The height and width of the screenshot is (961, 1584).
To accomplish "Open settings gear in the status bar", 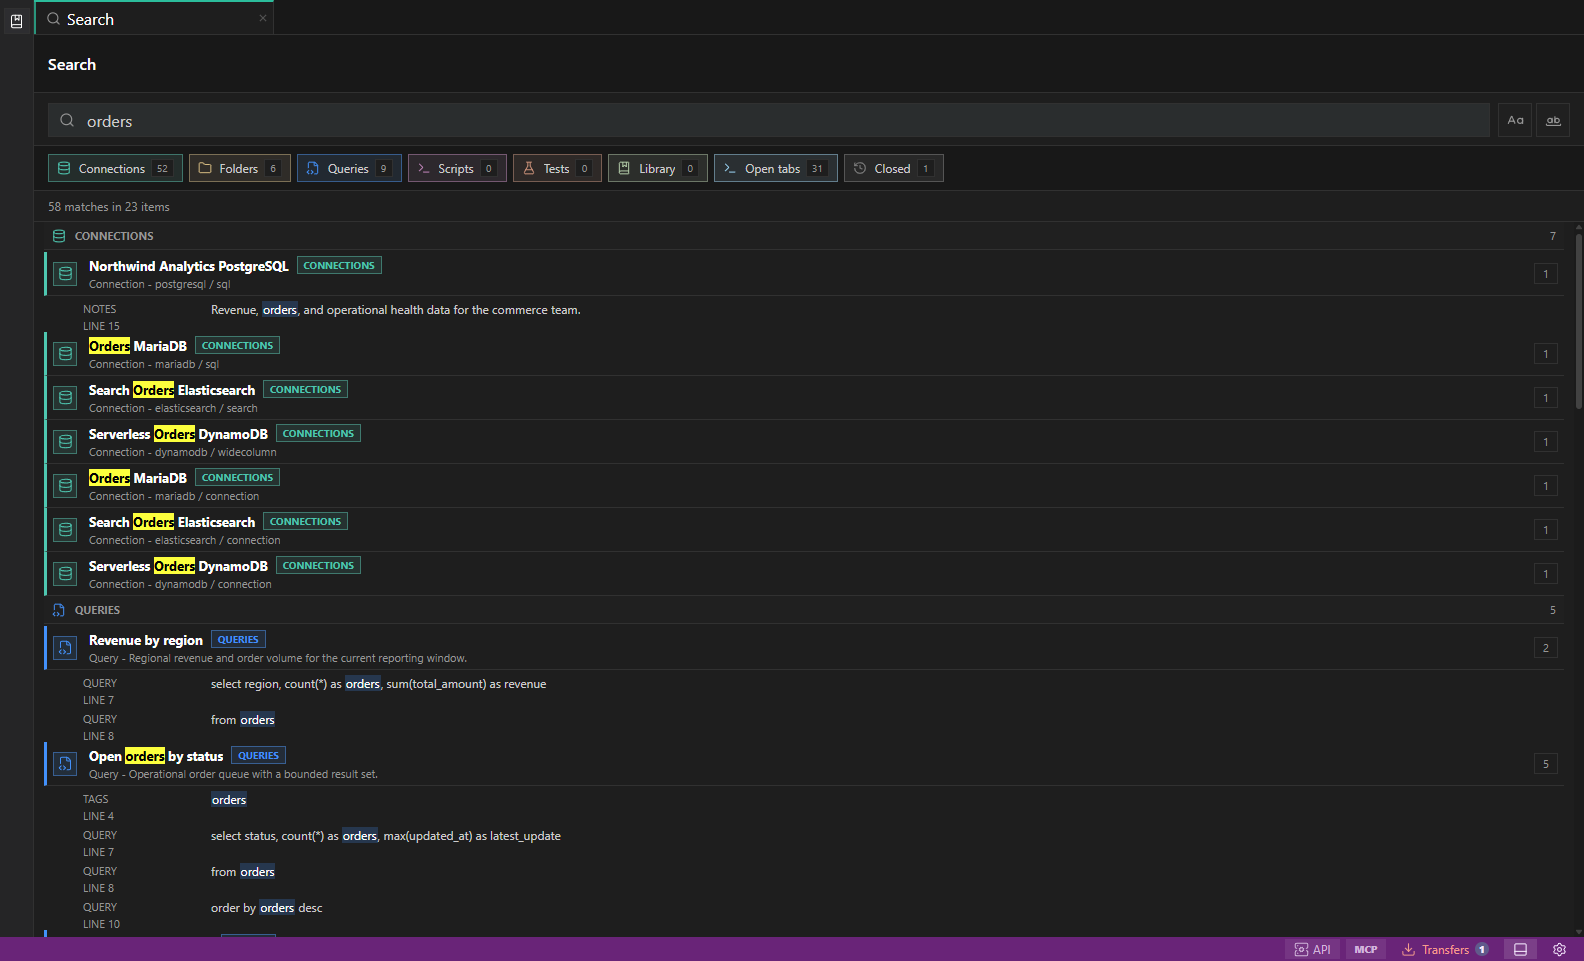I will pos(1559,949).
